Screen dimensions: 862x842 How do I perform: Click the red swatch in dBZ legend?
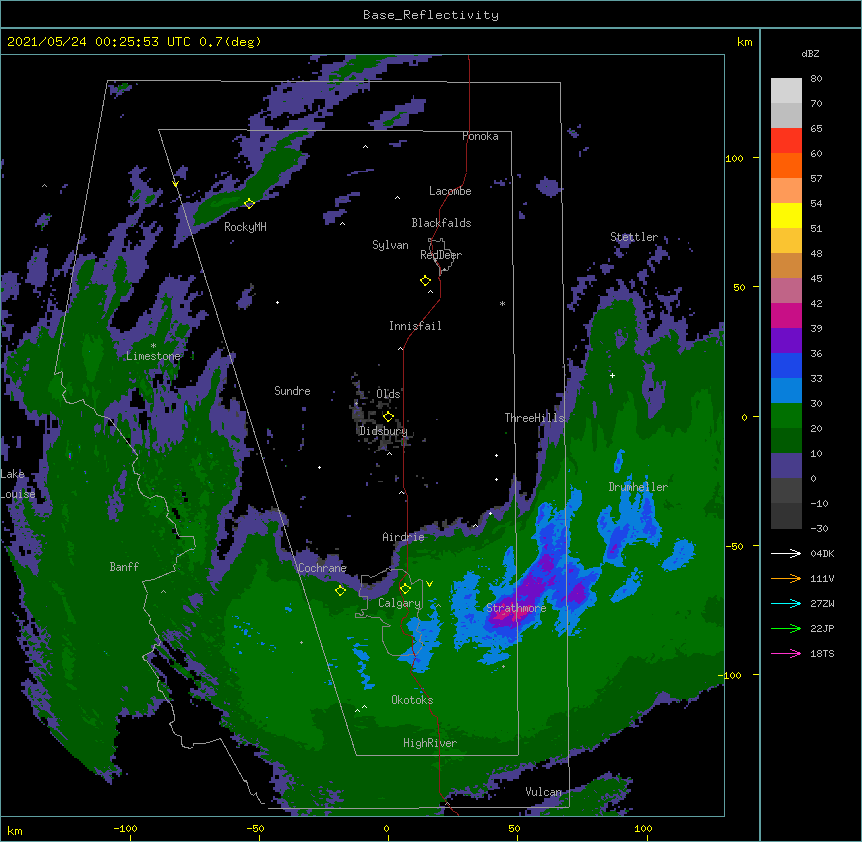786,141
